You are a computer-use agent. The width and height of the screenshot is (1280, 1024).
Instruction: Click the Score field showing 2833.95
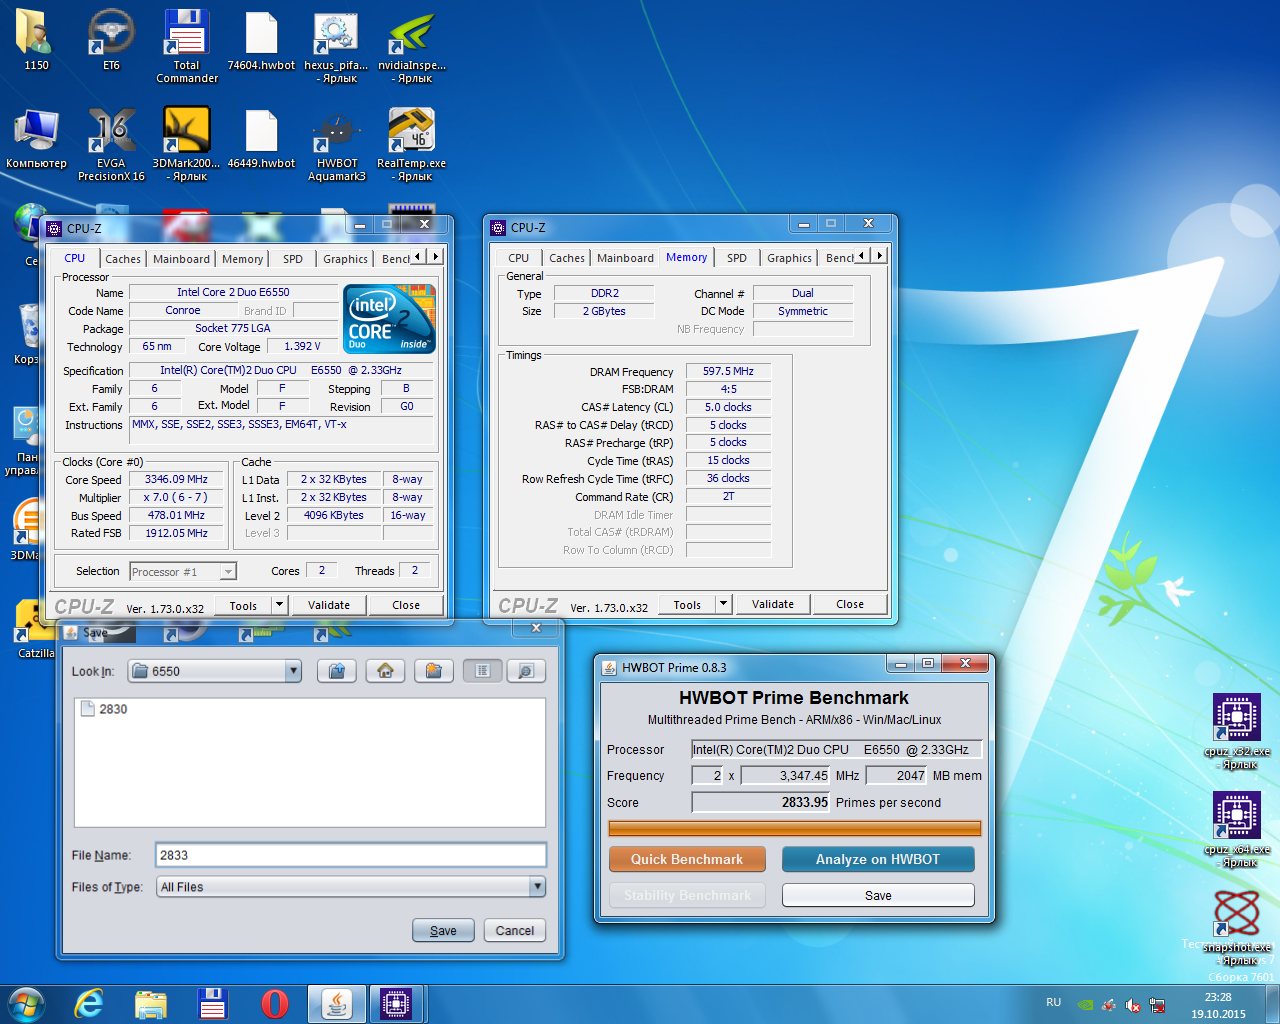click(x=761, y=802)
